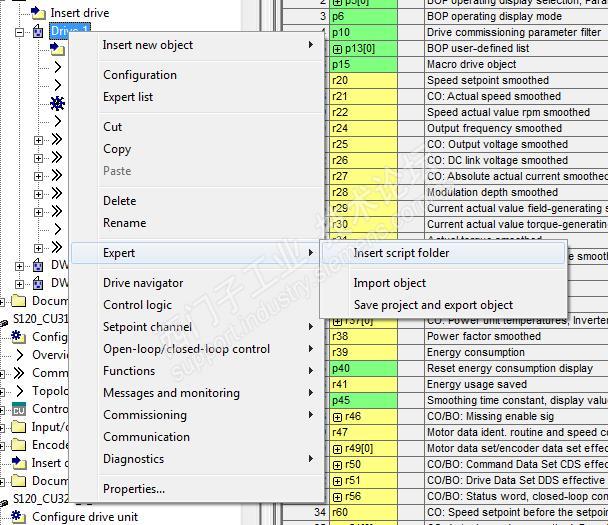Click 'Energy consumption' description text
Screen dimensions: 608x525
475,352
